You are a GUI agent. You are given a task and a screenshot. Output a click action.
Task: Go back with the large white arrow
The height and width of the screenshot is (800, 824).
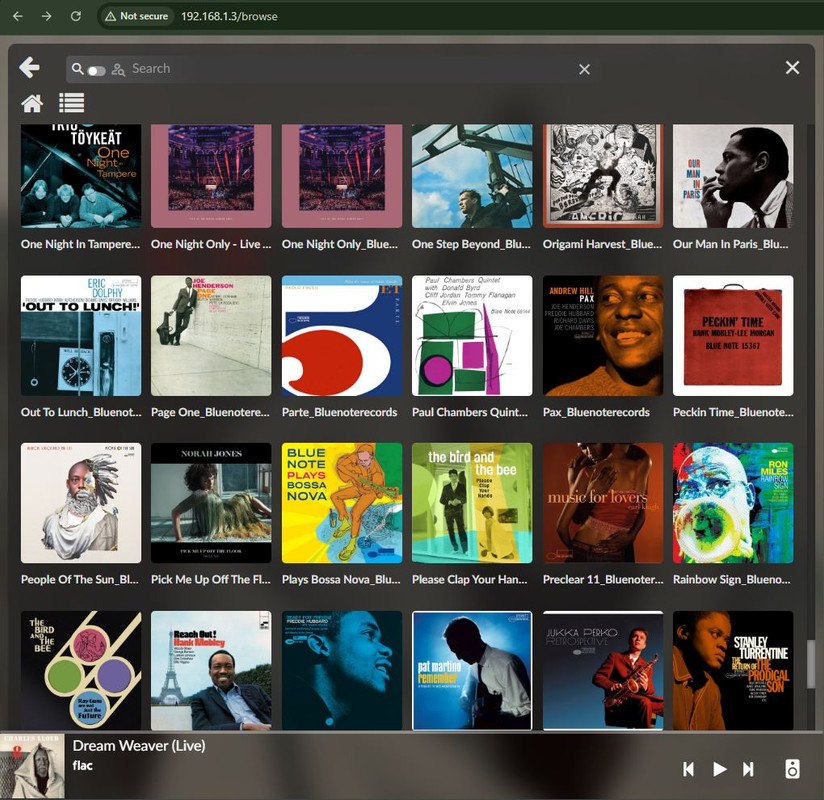[x=29, y=67]
